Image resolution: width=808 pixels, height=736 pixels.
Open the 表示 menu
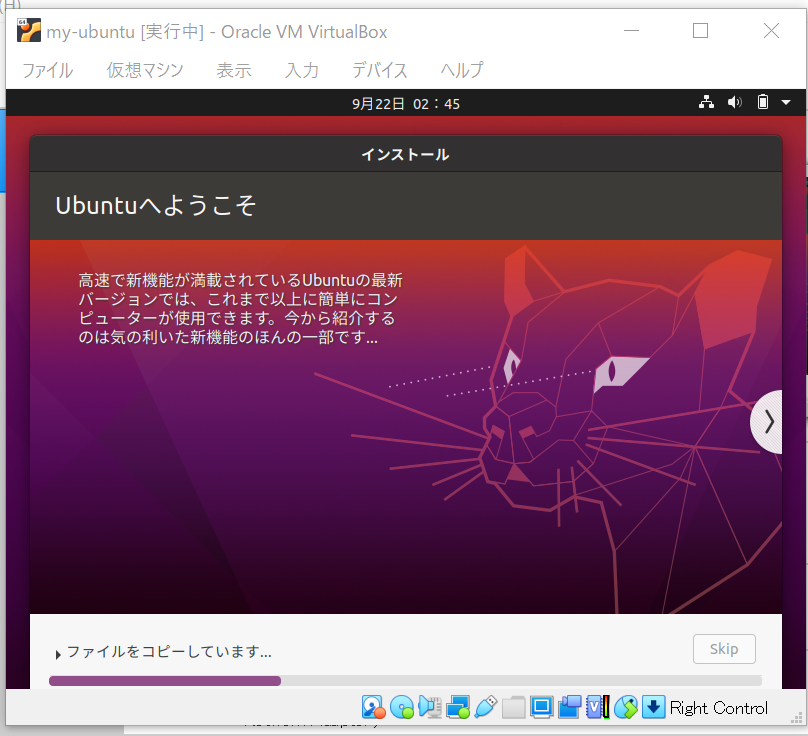234,70
